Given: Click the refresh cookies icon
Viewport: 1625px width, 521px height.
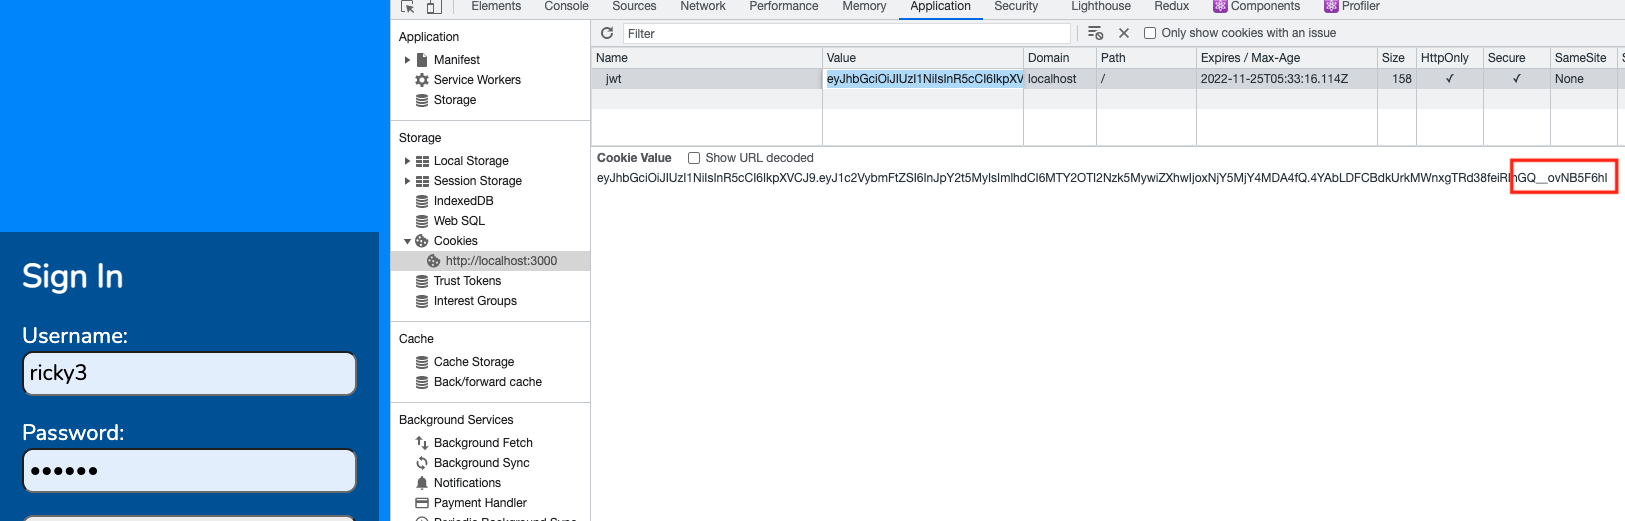Looking at the screenshot, I should click(607, 33).
